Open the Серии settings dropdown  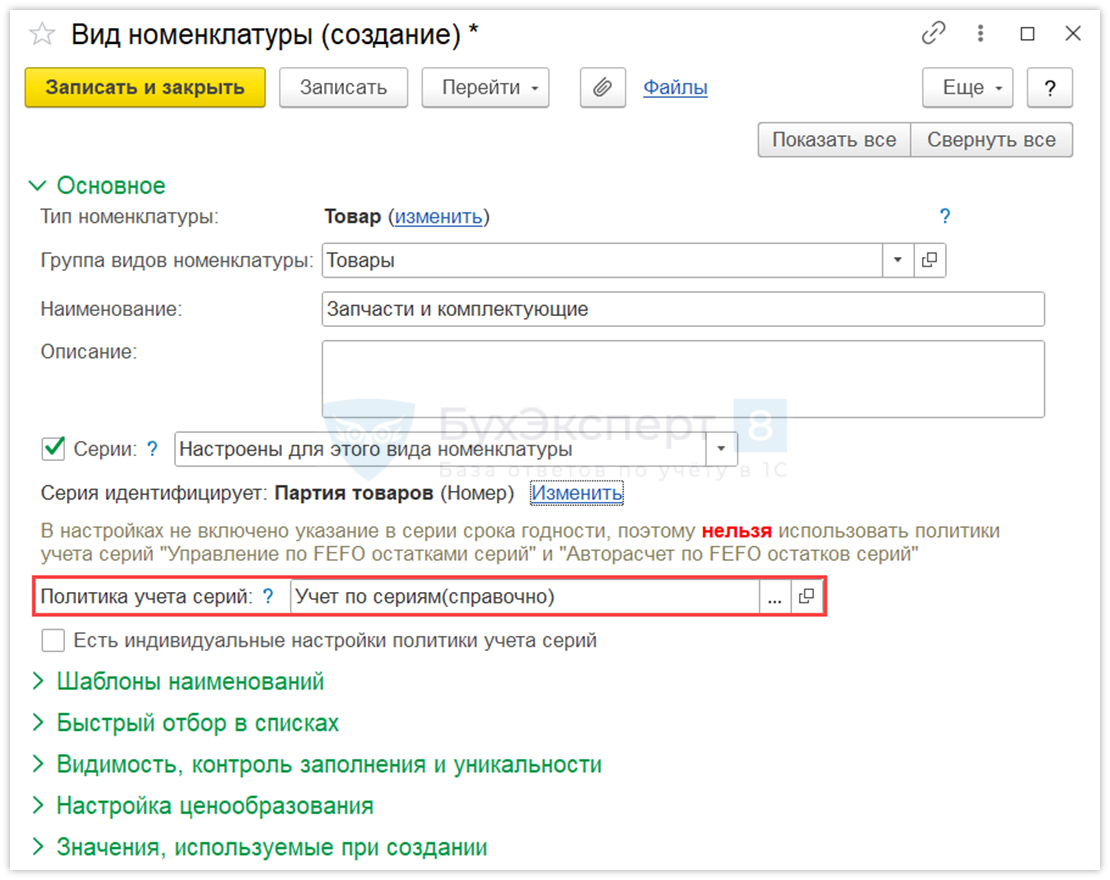(x=721, y=449)
